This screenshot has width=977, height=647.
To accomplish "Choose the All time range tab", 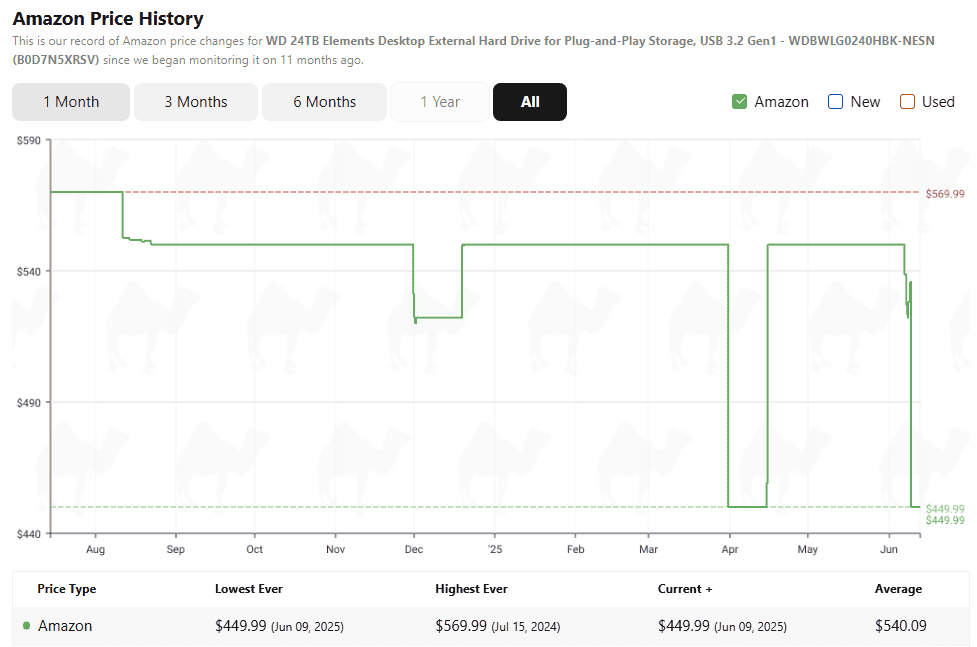I will 530,102.
